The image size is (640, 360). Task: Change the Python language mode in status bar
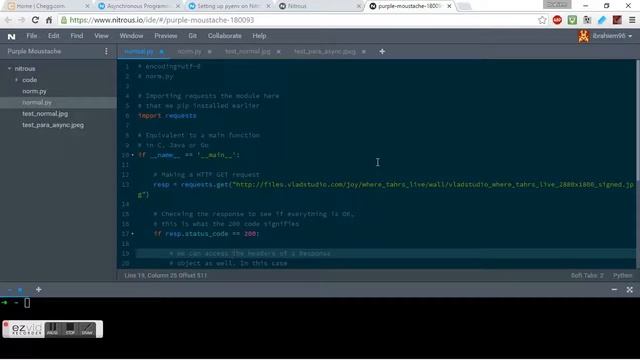point(622,276)
